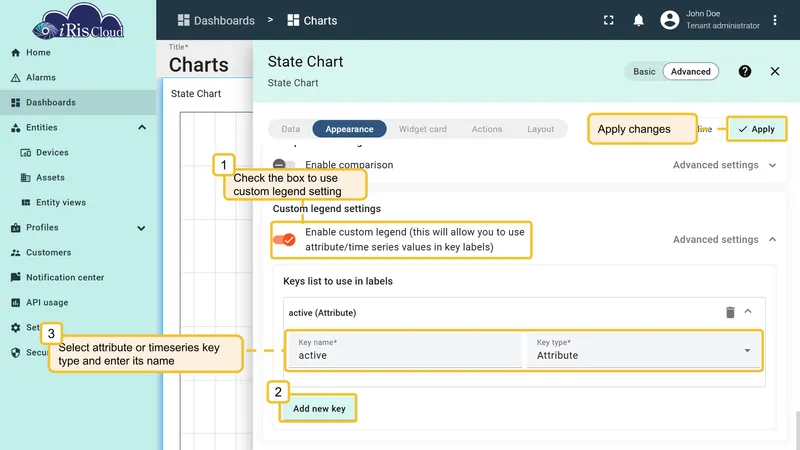
Task: Collapse the Entities section
Action: pyautogui.click(x=142, y=128)
